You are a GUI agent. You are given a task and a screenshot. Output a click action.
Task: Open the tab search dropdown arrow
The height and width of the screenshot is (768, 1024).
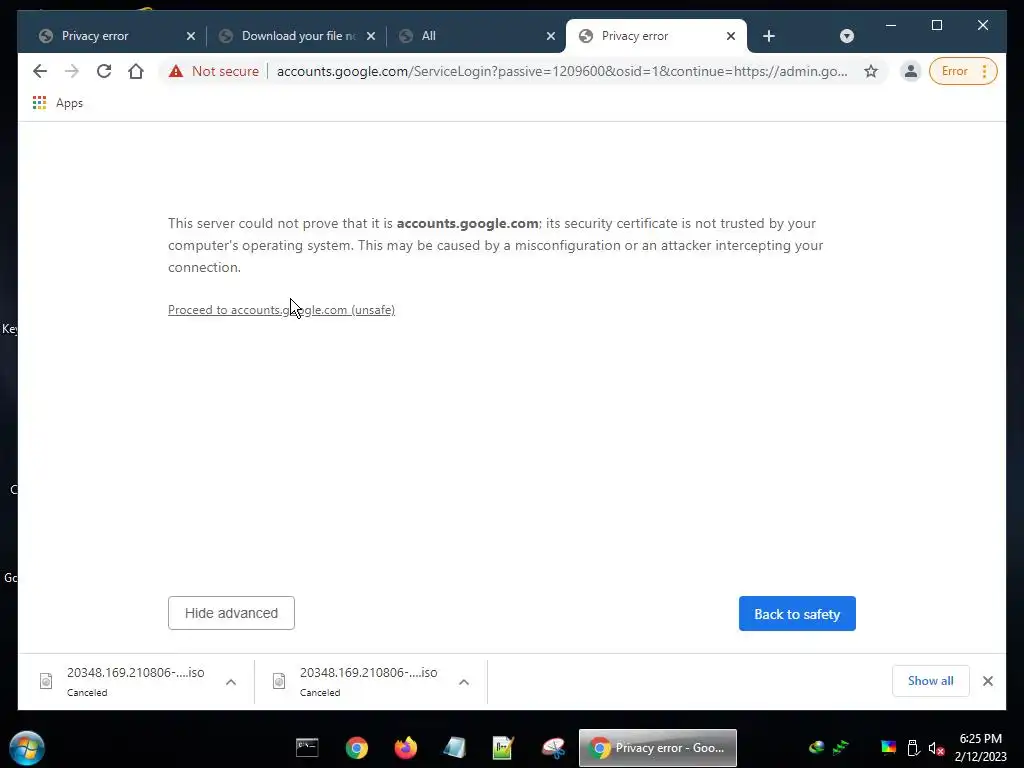pyautogui.click(x=847, y=36)
